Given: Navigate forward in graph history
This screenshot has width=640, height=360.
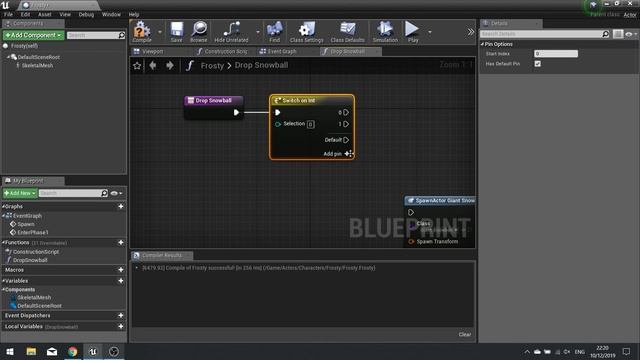Looking at the screenshot, I should (170, 65).
